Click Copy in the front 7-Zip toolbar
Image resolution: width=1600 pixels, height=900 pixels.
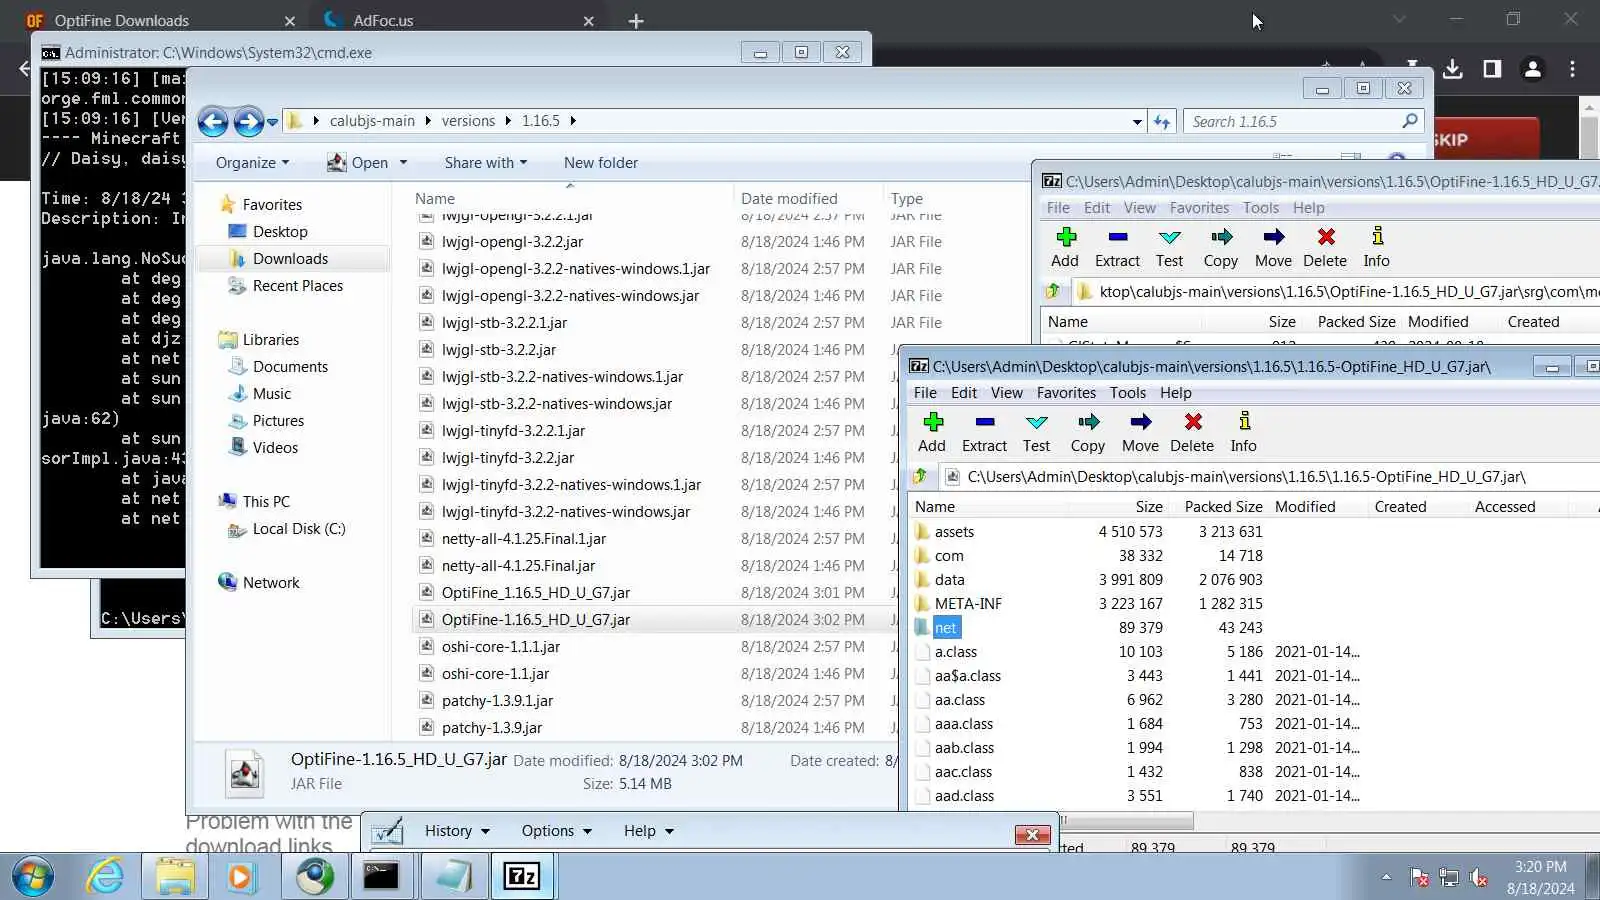(1088, 432)
